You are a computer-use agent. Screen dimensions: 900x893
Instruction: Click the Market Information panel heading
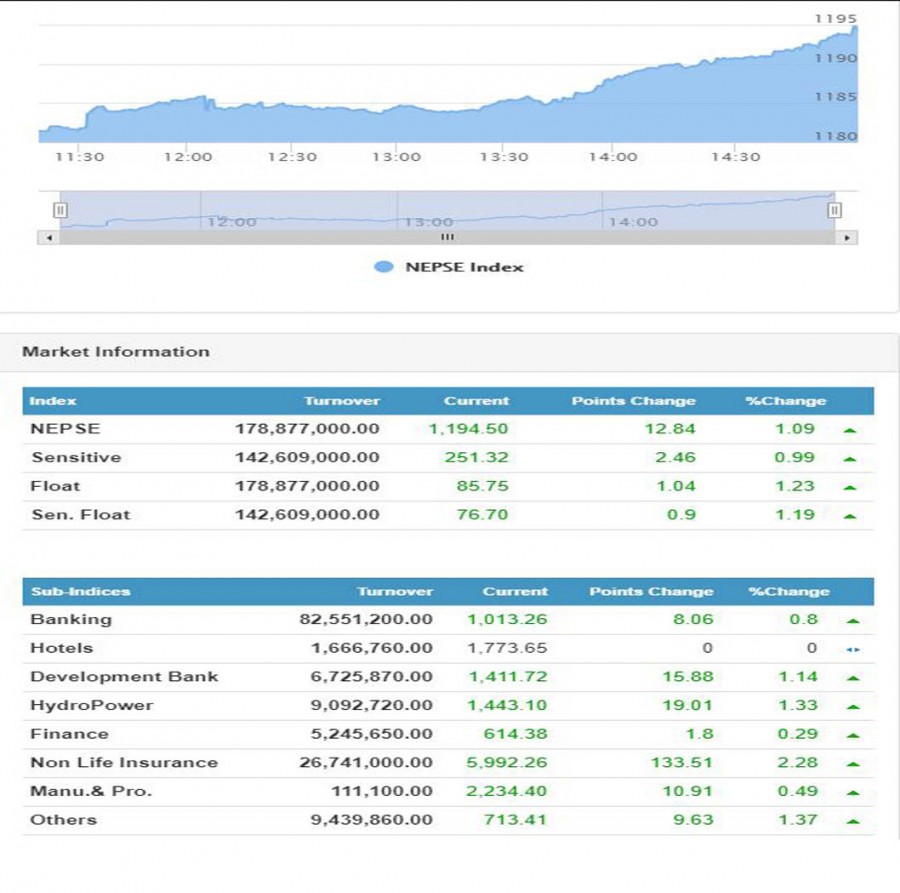coord(116,352)
